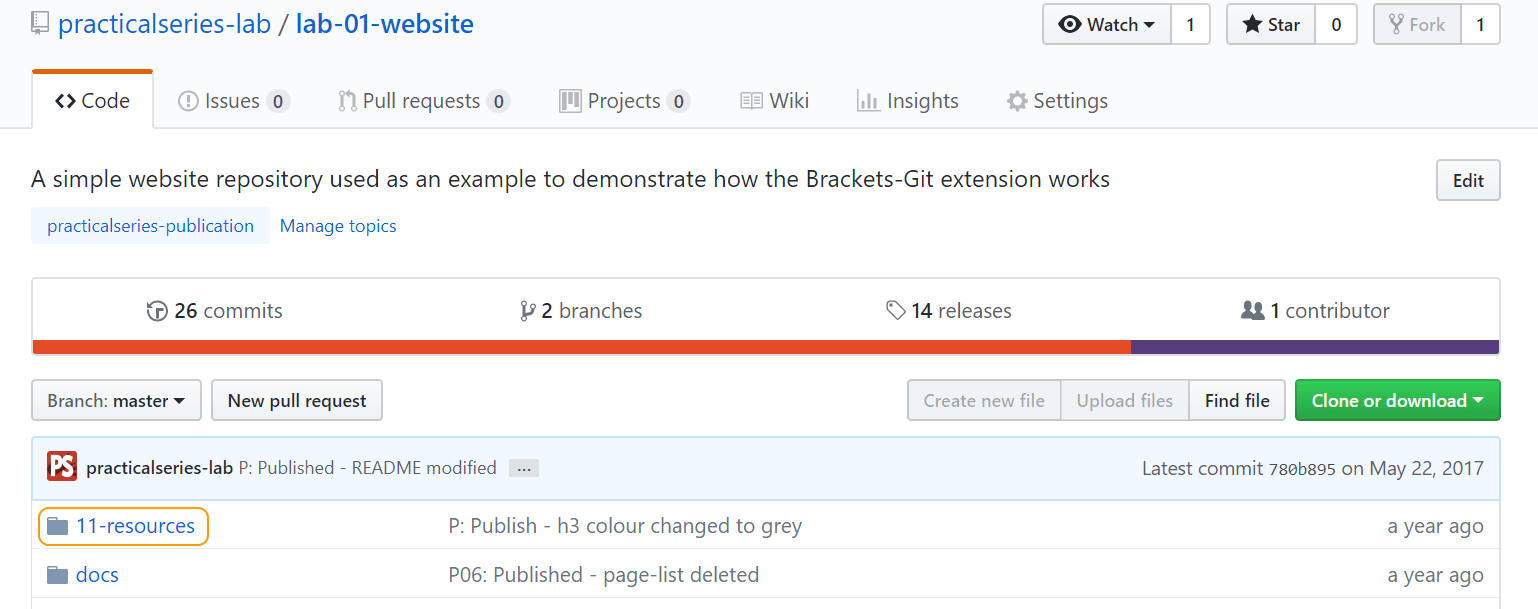
Task: Switch to the Issues tab
Action: click(233, 101)
